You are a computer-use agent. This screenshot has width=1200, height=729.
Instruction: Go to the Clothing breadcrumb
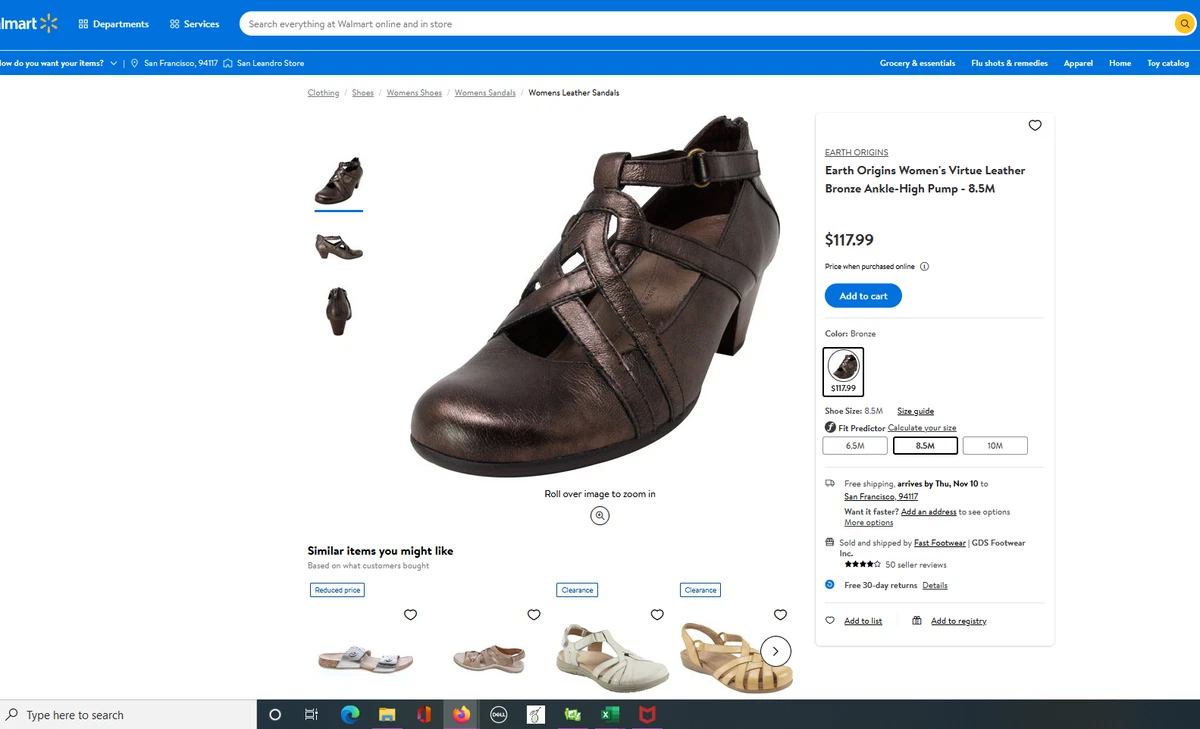[x=323, y=93]
